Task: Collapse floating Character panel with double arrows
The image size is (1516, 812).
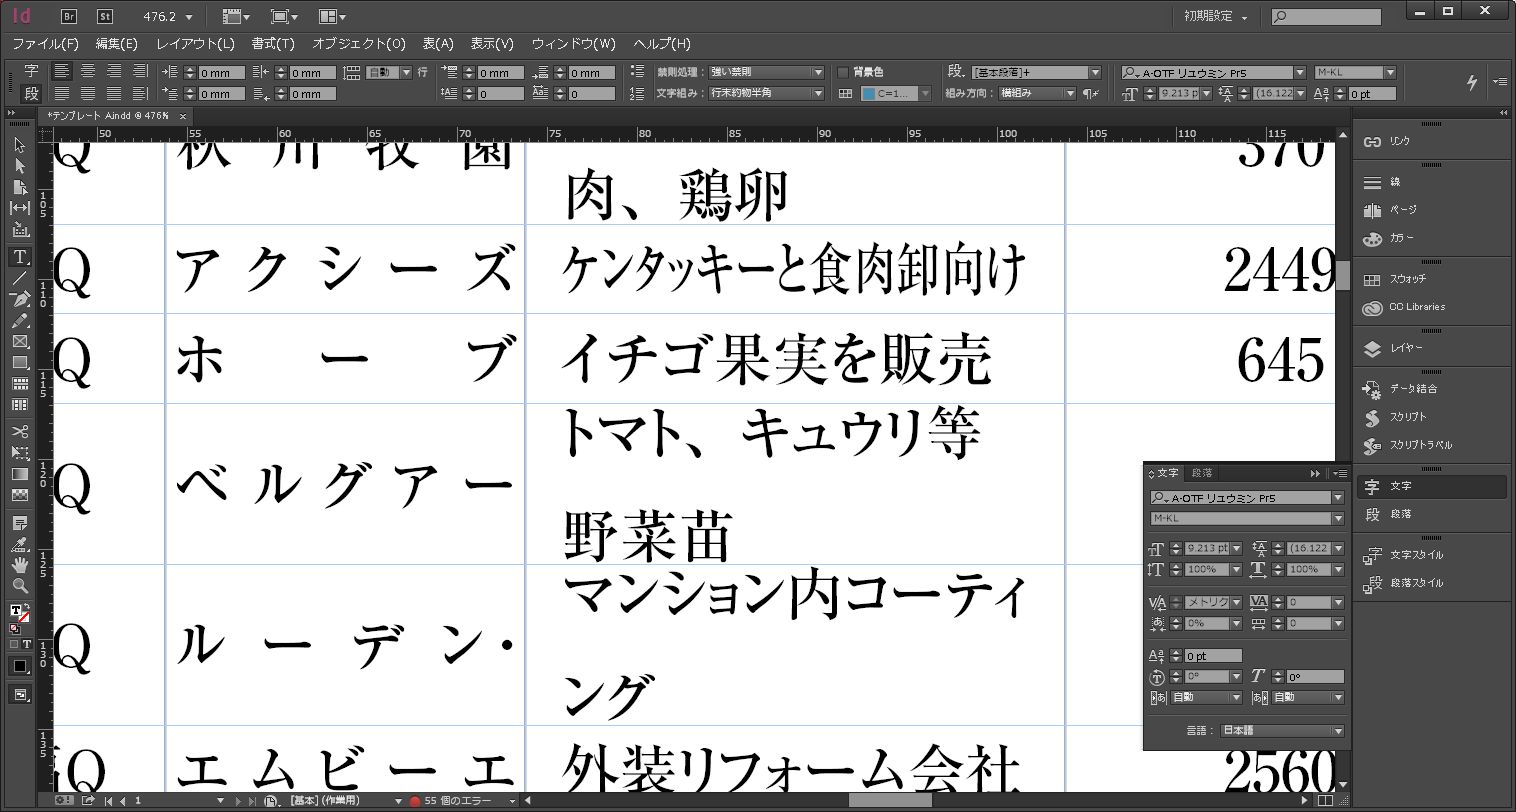Action: (x=1316, y=473)
